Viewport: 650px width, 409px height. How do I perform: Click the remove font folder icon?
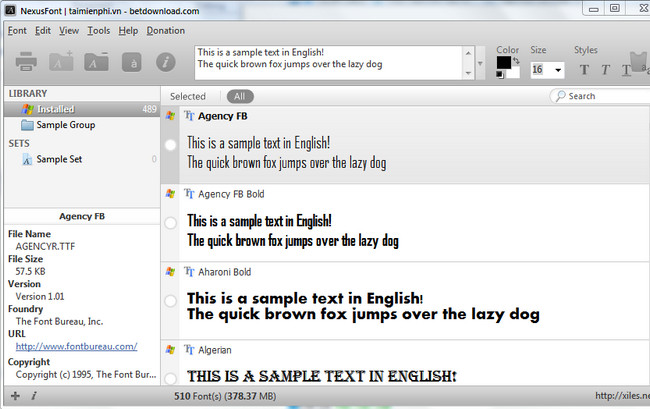(97, 62)
